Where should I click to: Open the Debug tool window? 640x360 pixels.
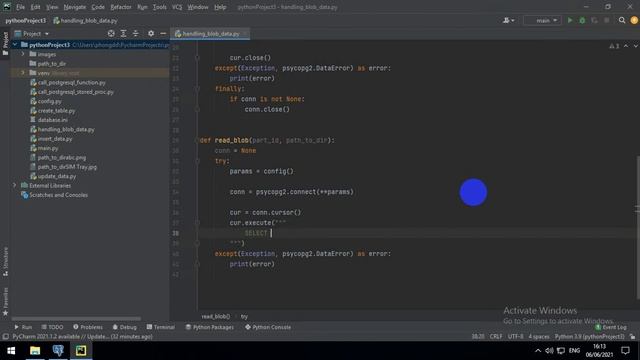(x=124, y=327)
